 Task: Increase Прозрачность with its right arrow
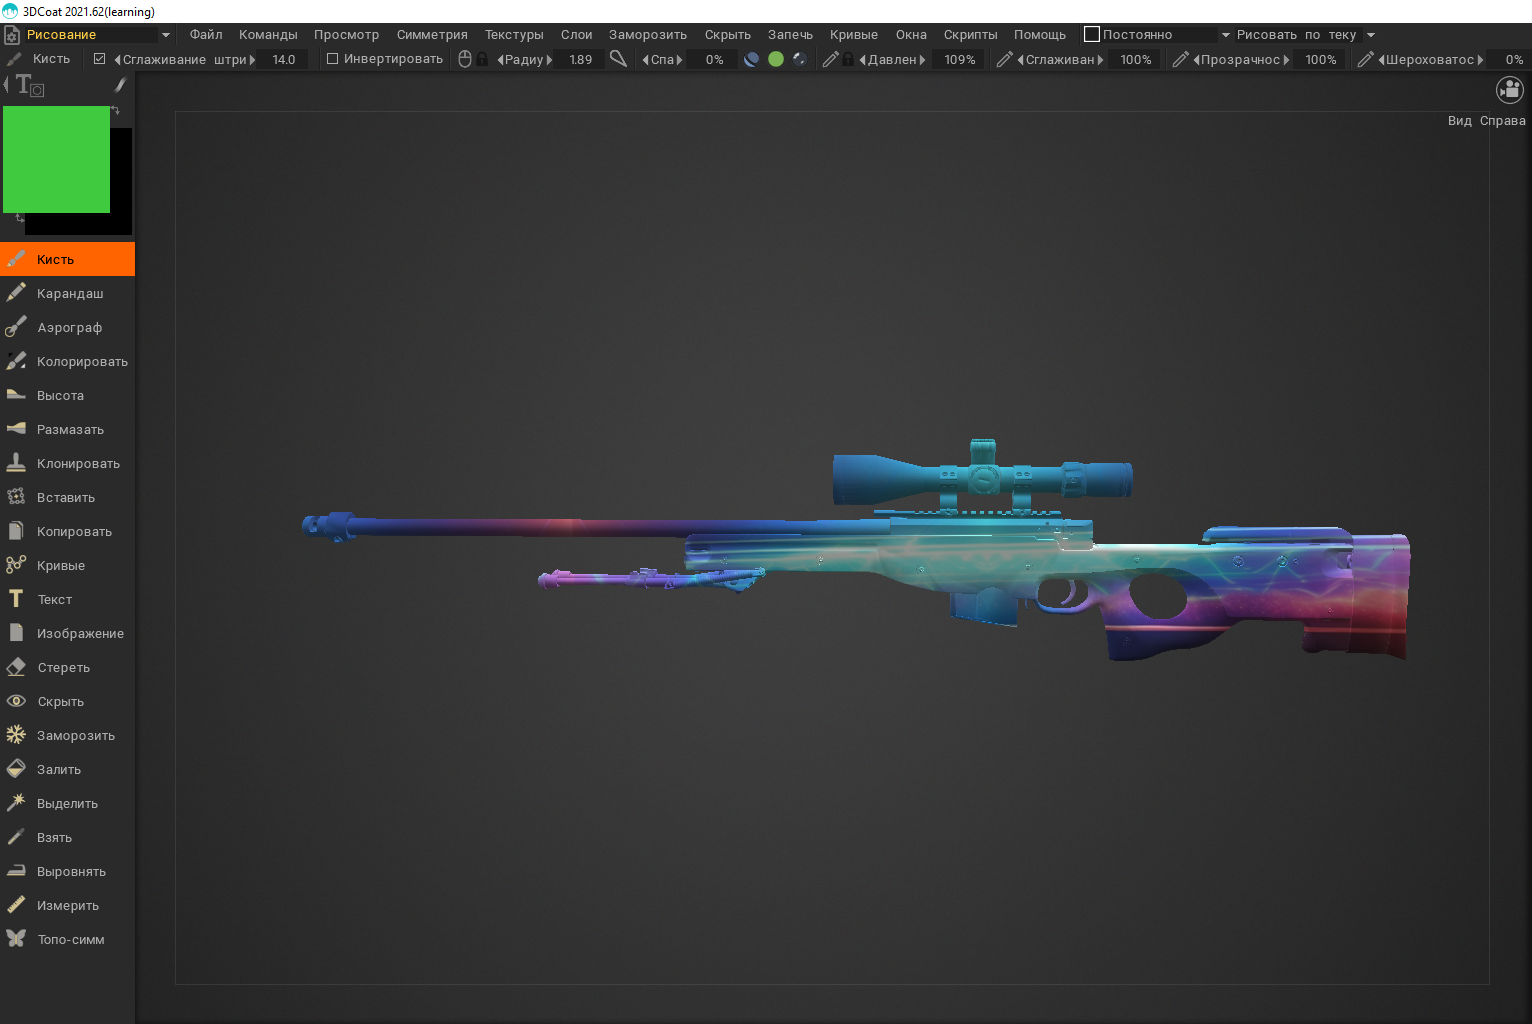point(1287,60)
